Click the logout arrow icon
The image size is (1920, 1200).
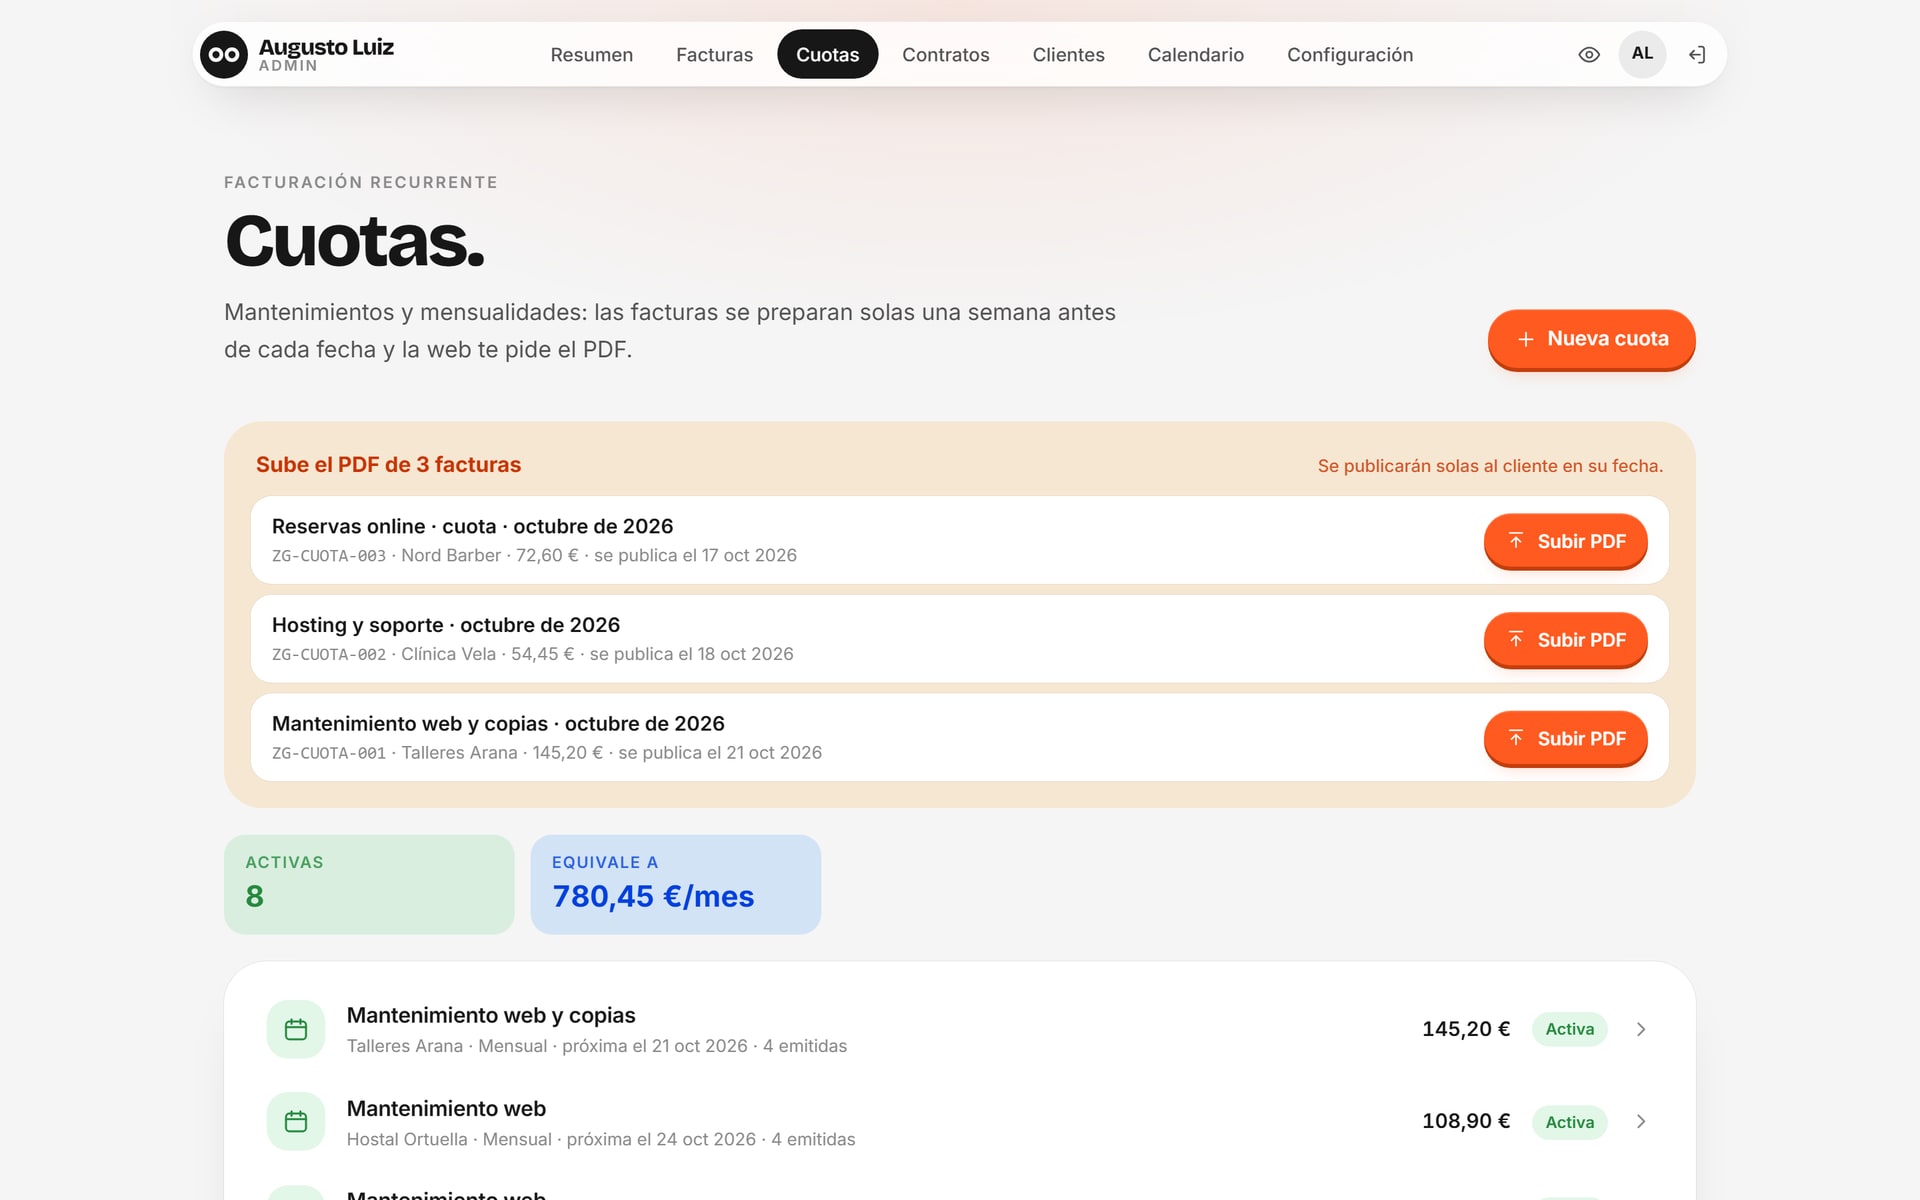1697,55
